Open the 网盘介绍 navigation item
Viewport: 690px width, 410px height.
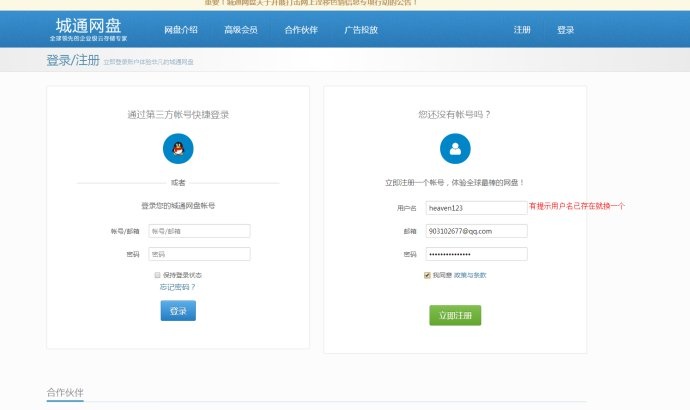[x=180, y=30]
